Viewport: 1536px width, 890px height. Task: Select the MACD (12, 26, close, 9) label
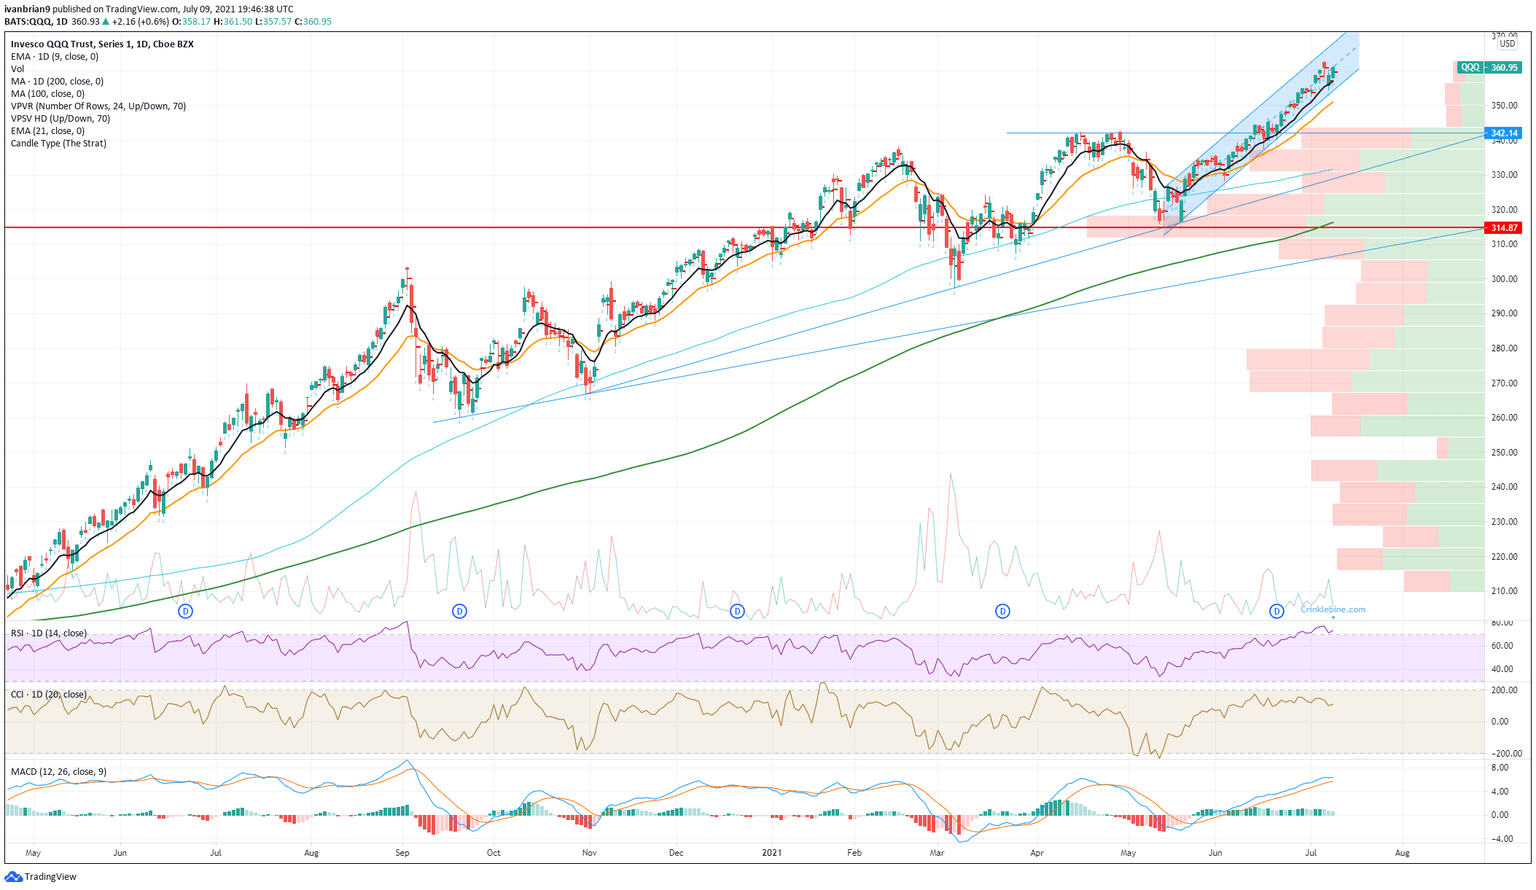tap(58, 772)
